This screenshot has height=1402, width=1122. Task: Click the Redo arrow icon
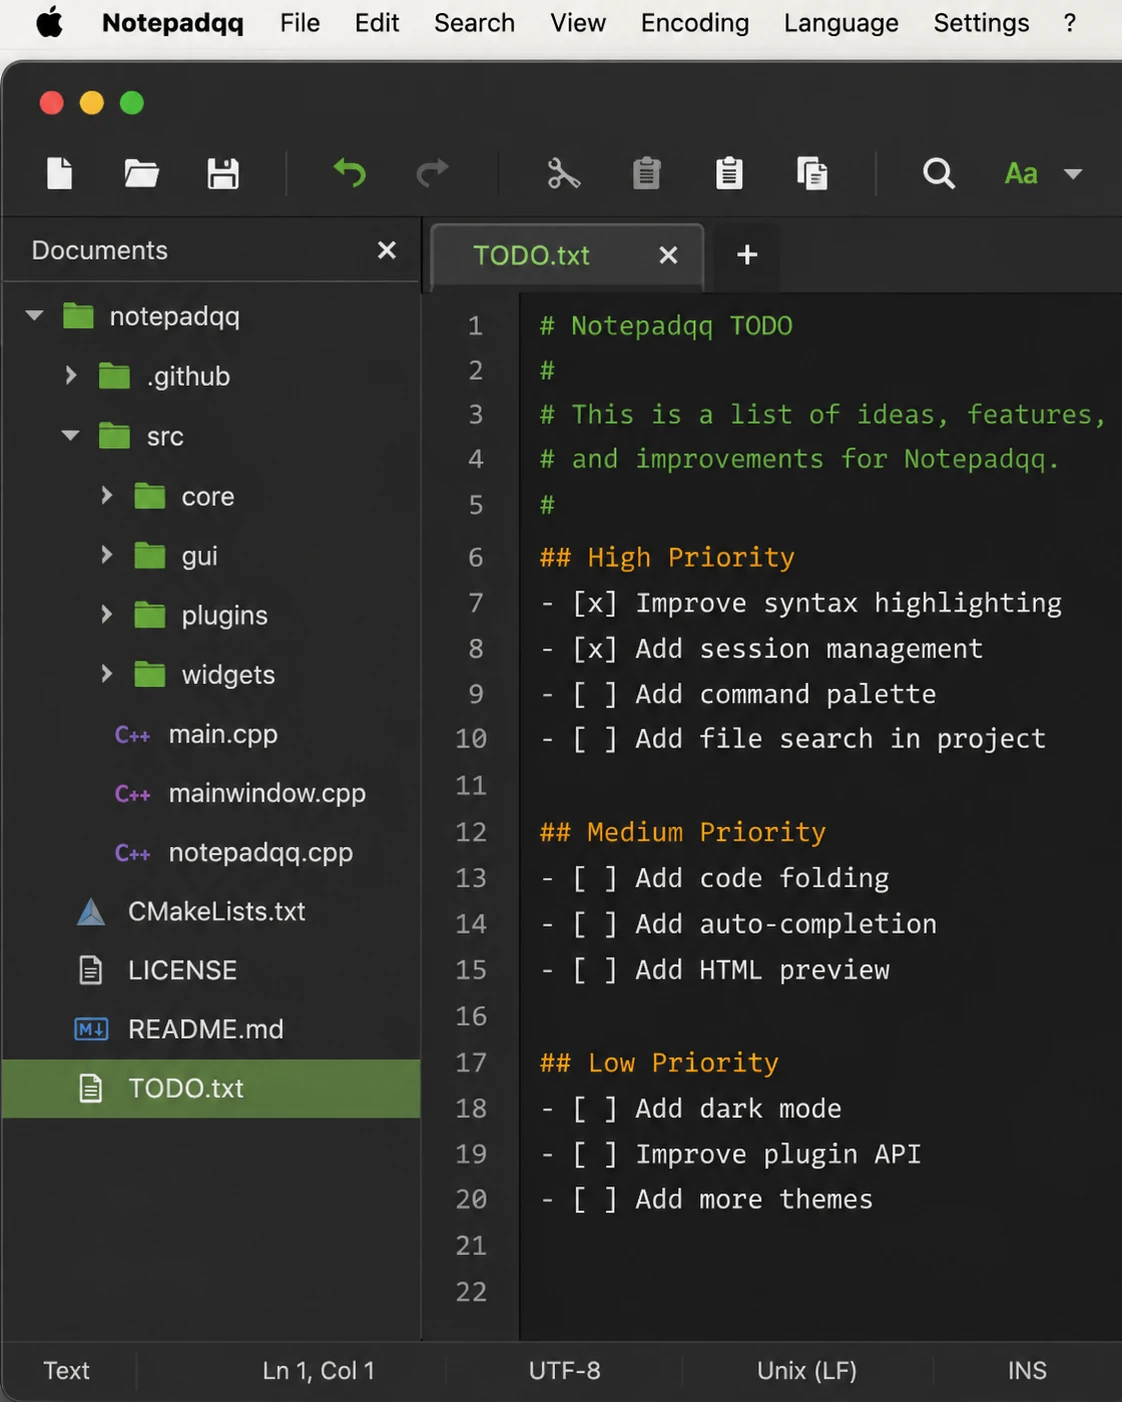tap(432, 173)
